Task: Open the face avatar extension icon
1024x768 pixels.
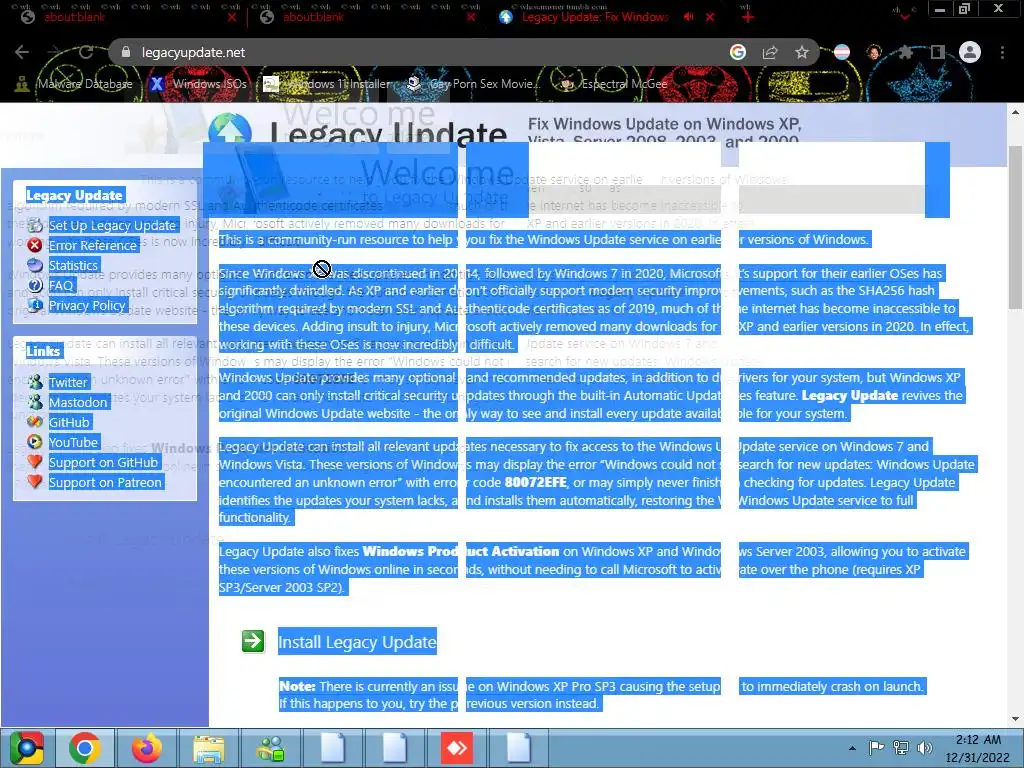Action: [x=874, y=52]
